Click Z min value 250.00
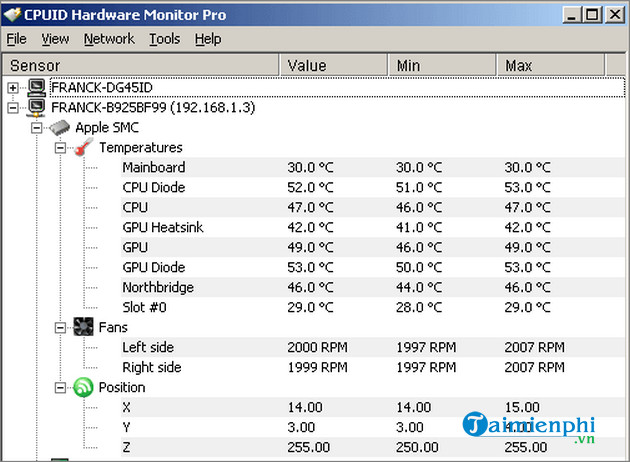The height and width of the screenshot is (462, 630). tap(417, 447)
